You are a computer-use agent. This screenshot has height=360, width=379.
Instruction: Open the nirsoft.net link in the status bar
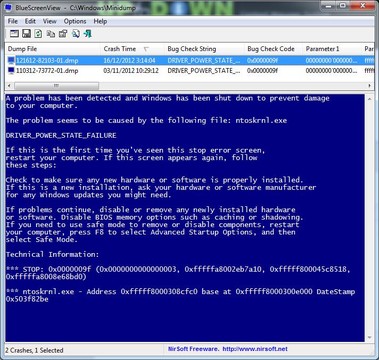click(x=255, y=349)
